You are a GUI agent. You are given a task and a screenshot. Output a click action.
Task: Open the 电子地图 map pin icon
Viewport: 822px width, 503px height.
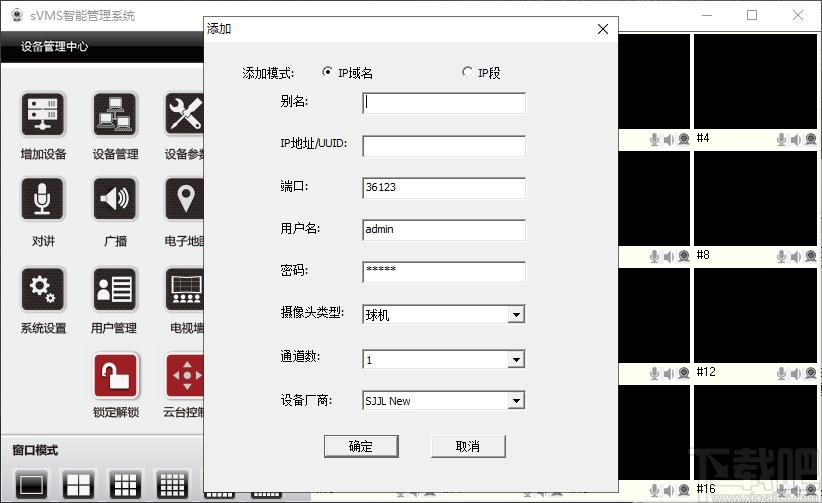184,199
